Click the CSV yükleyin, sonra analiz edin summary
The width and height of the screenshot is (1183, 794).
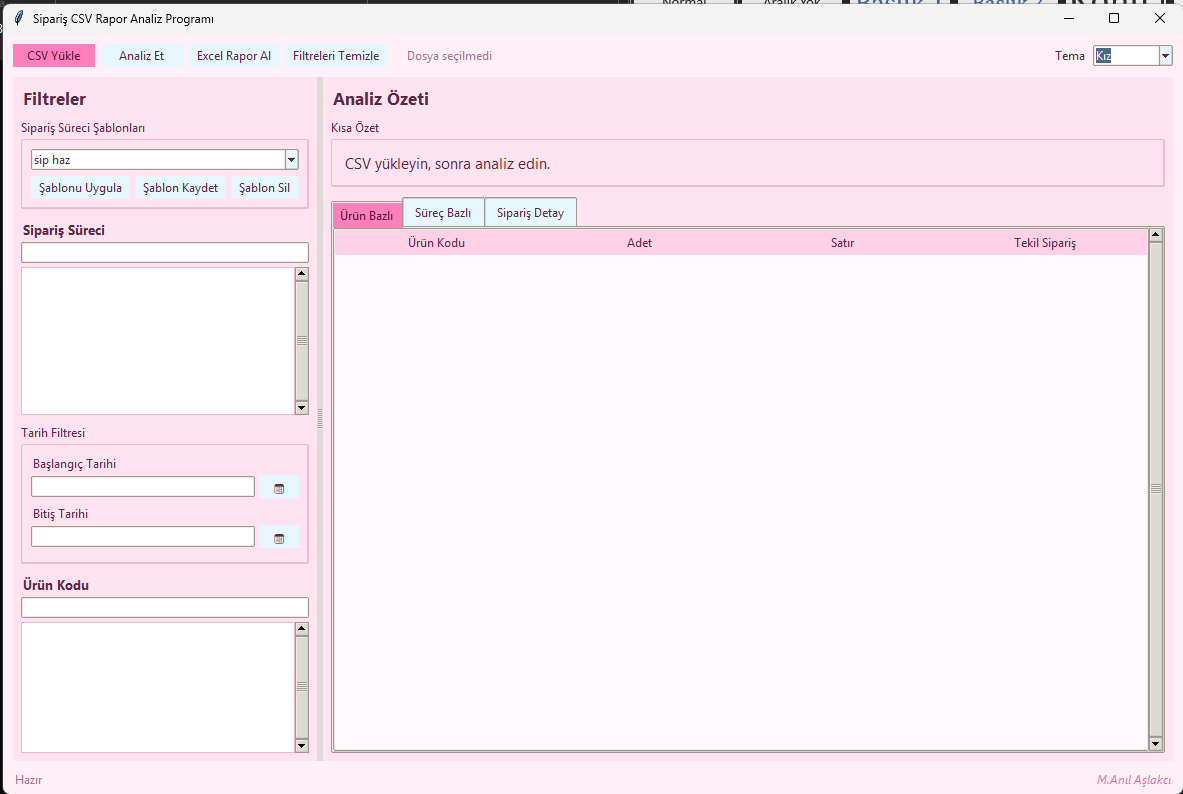tap(447, 164)
